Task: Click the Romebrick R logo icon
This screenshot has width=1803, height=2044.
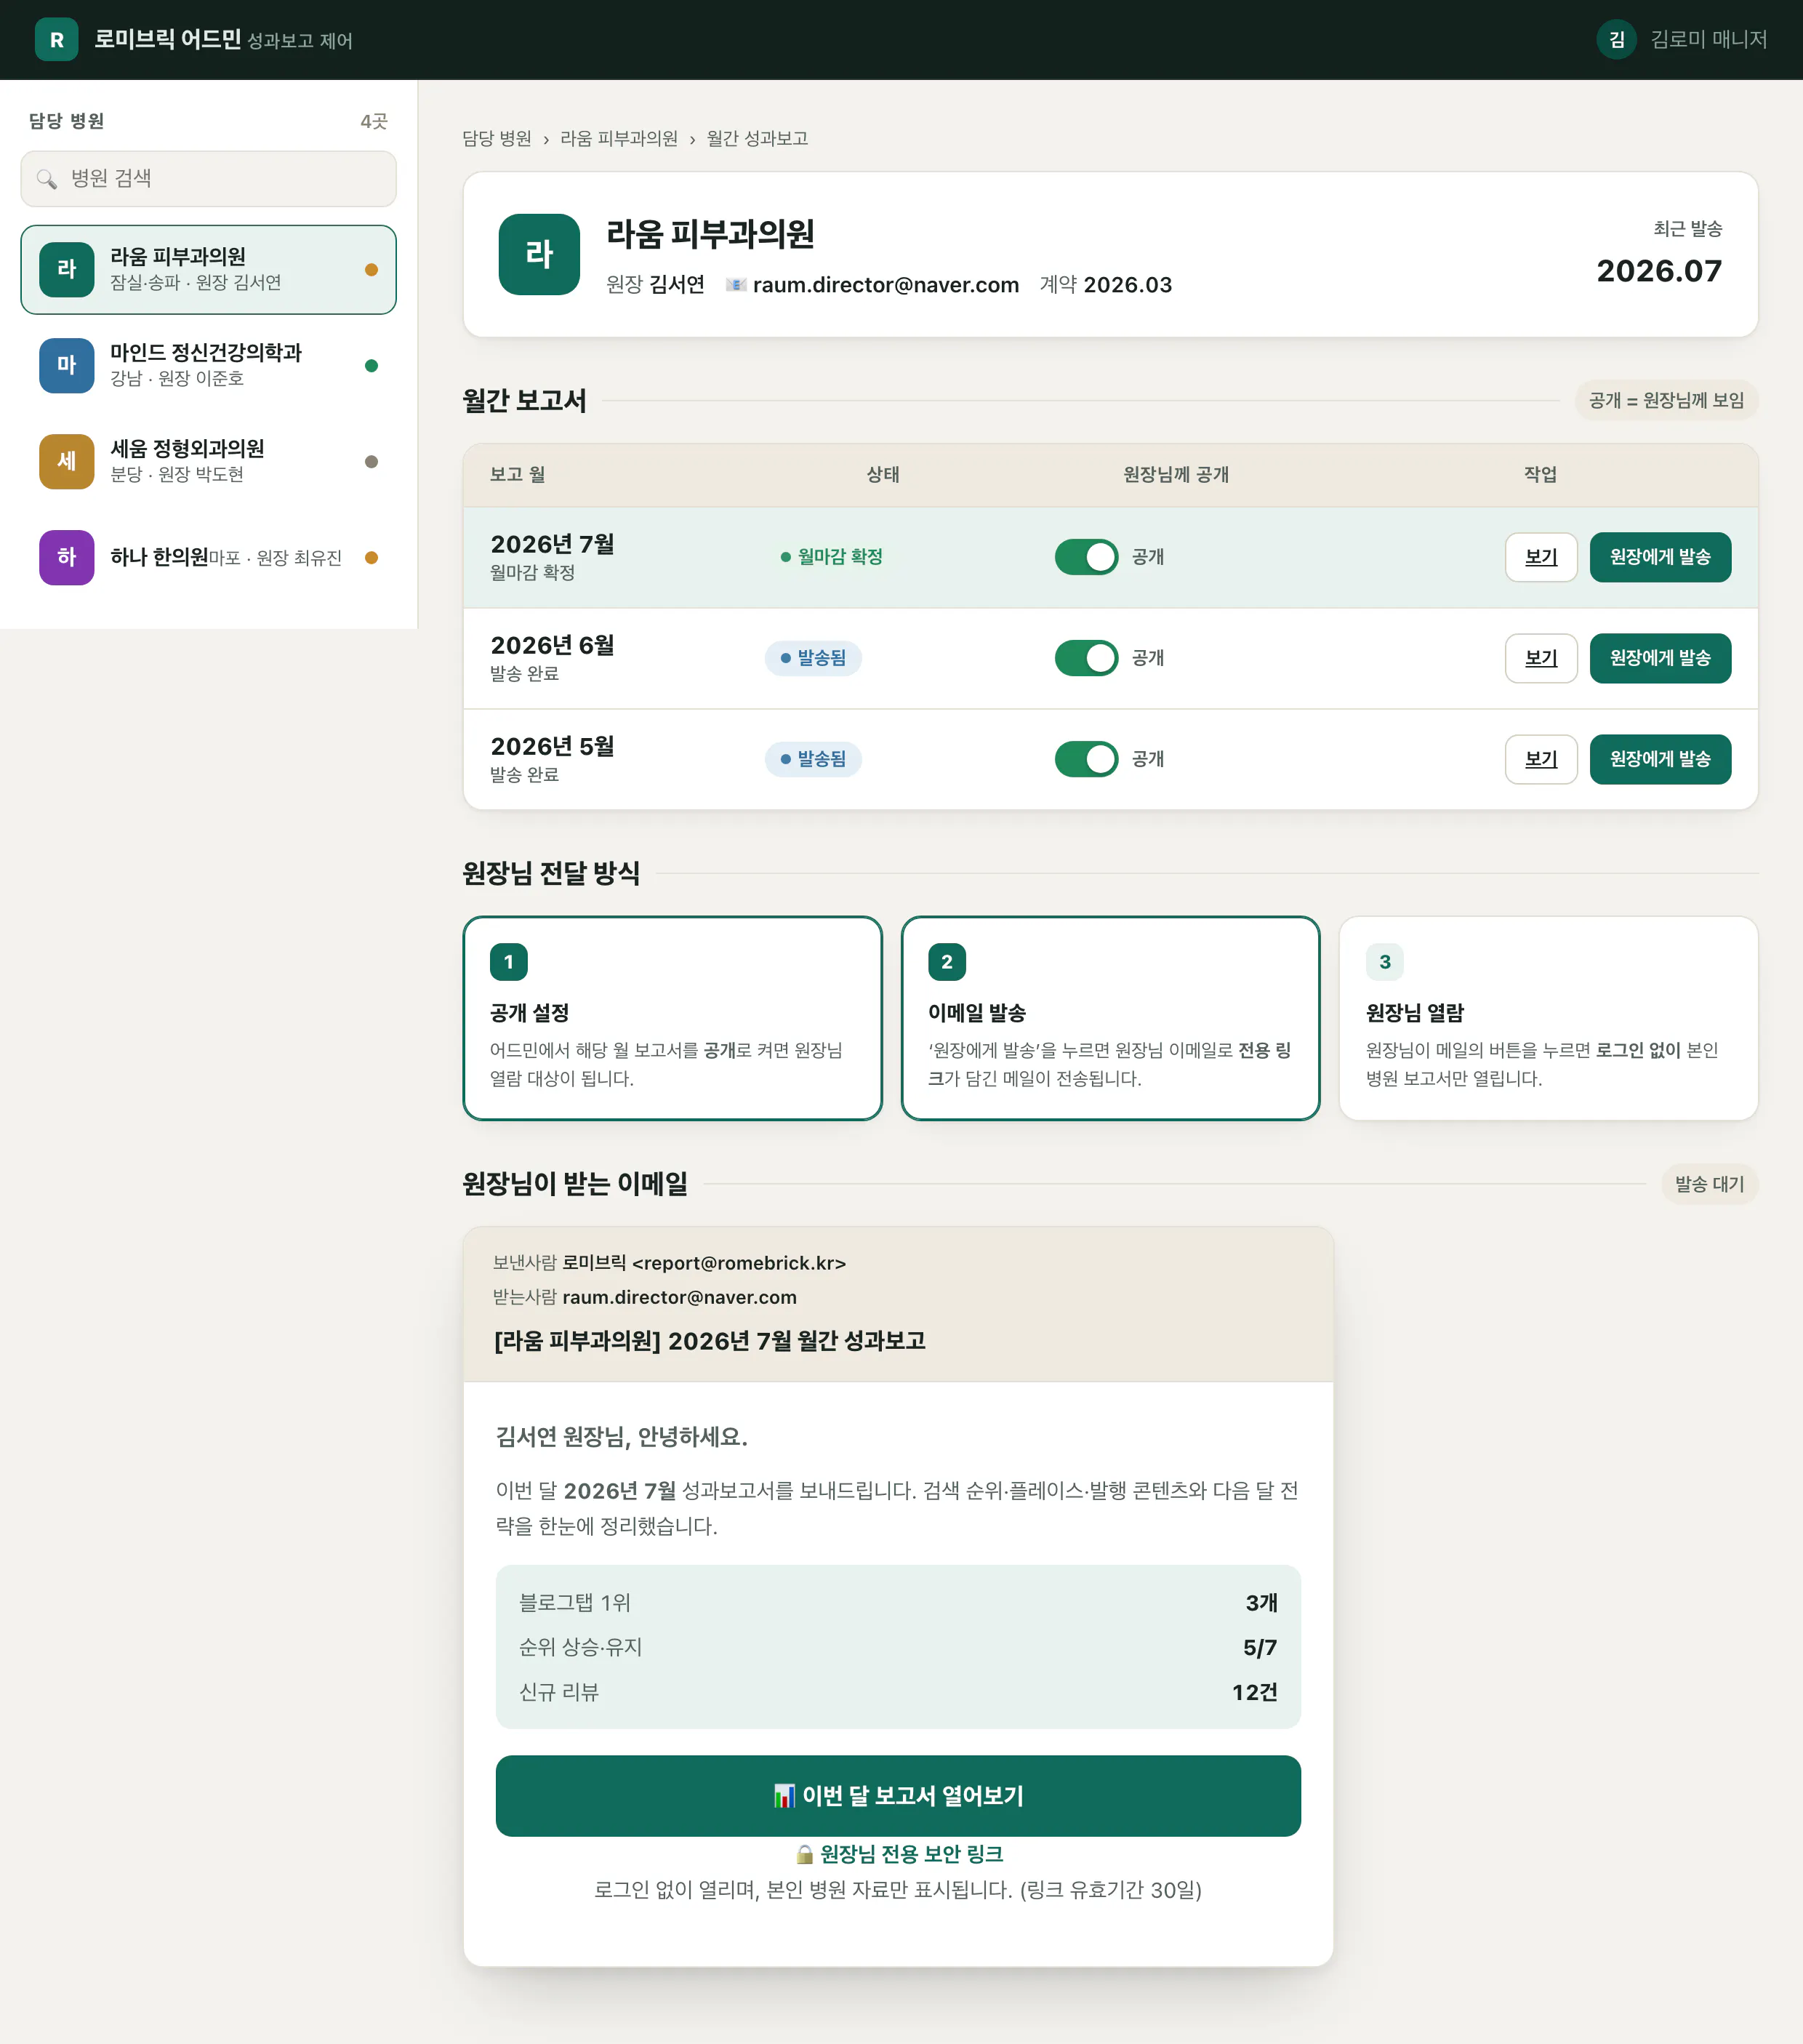Action: [x=56, y=40]
